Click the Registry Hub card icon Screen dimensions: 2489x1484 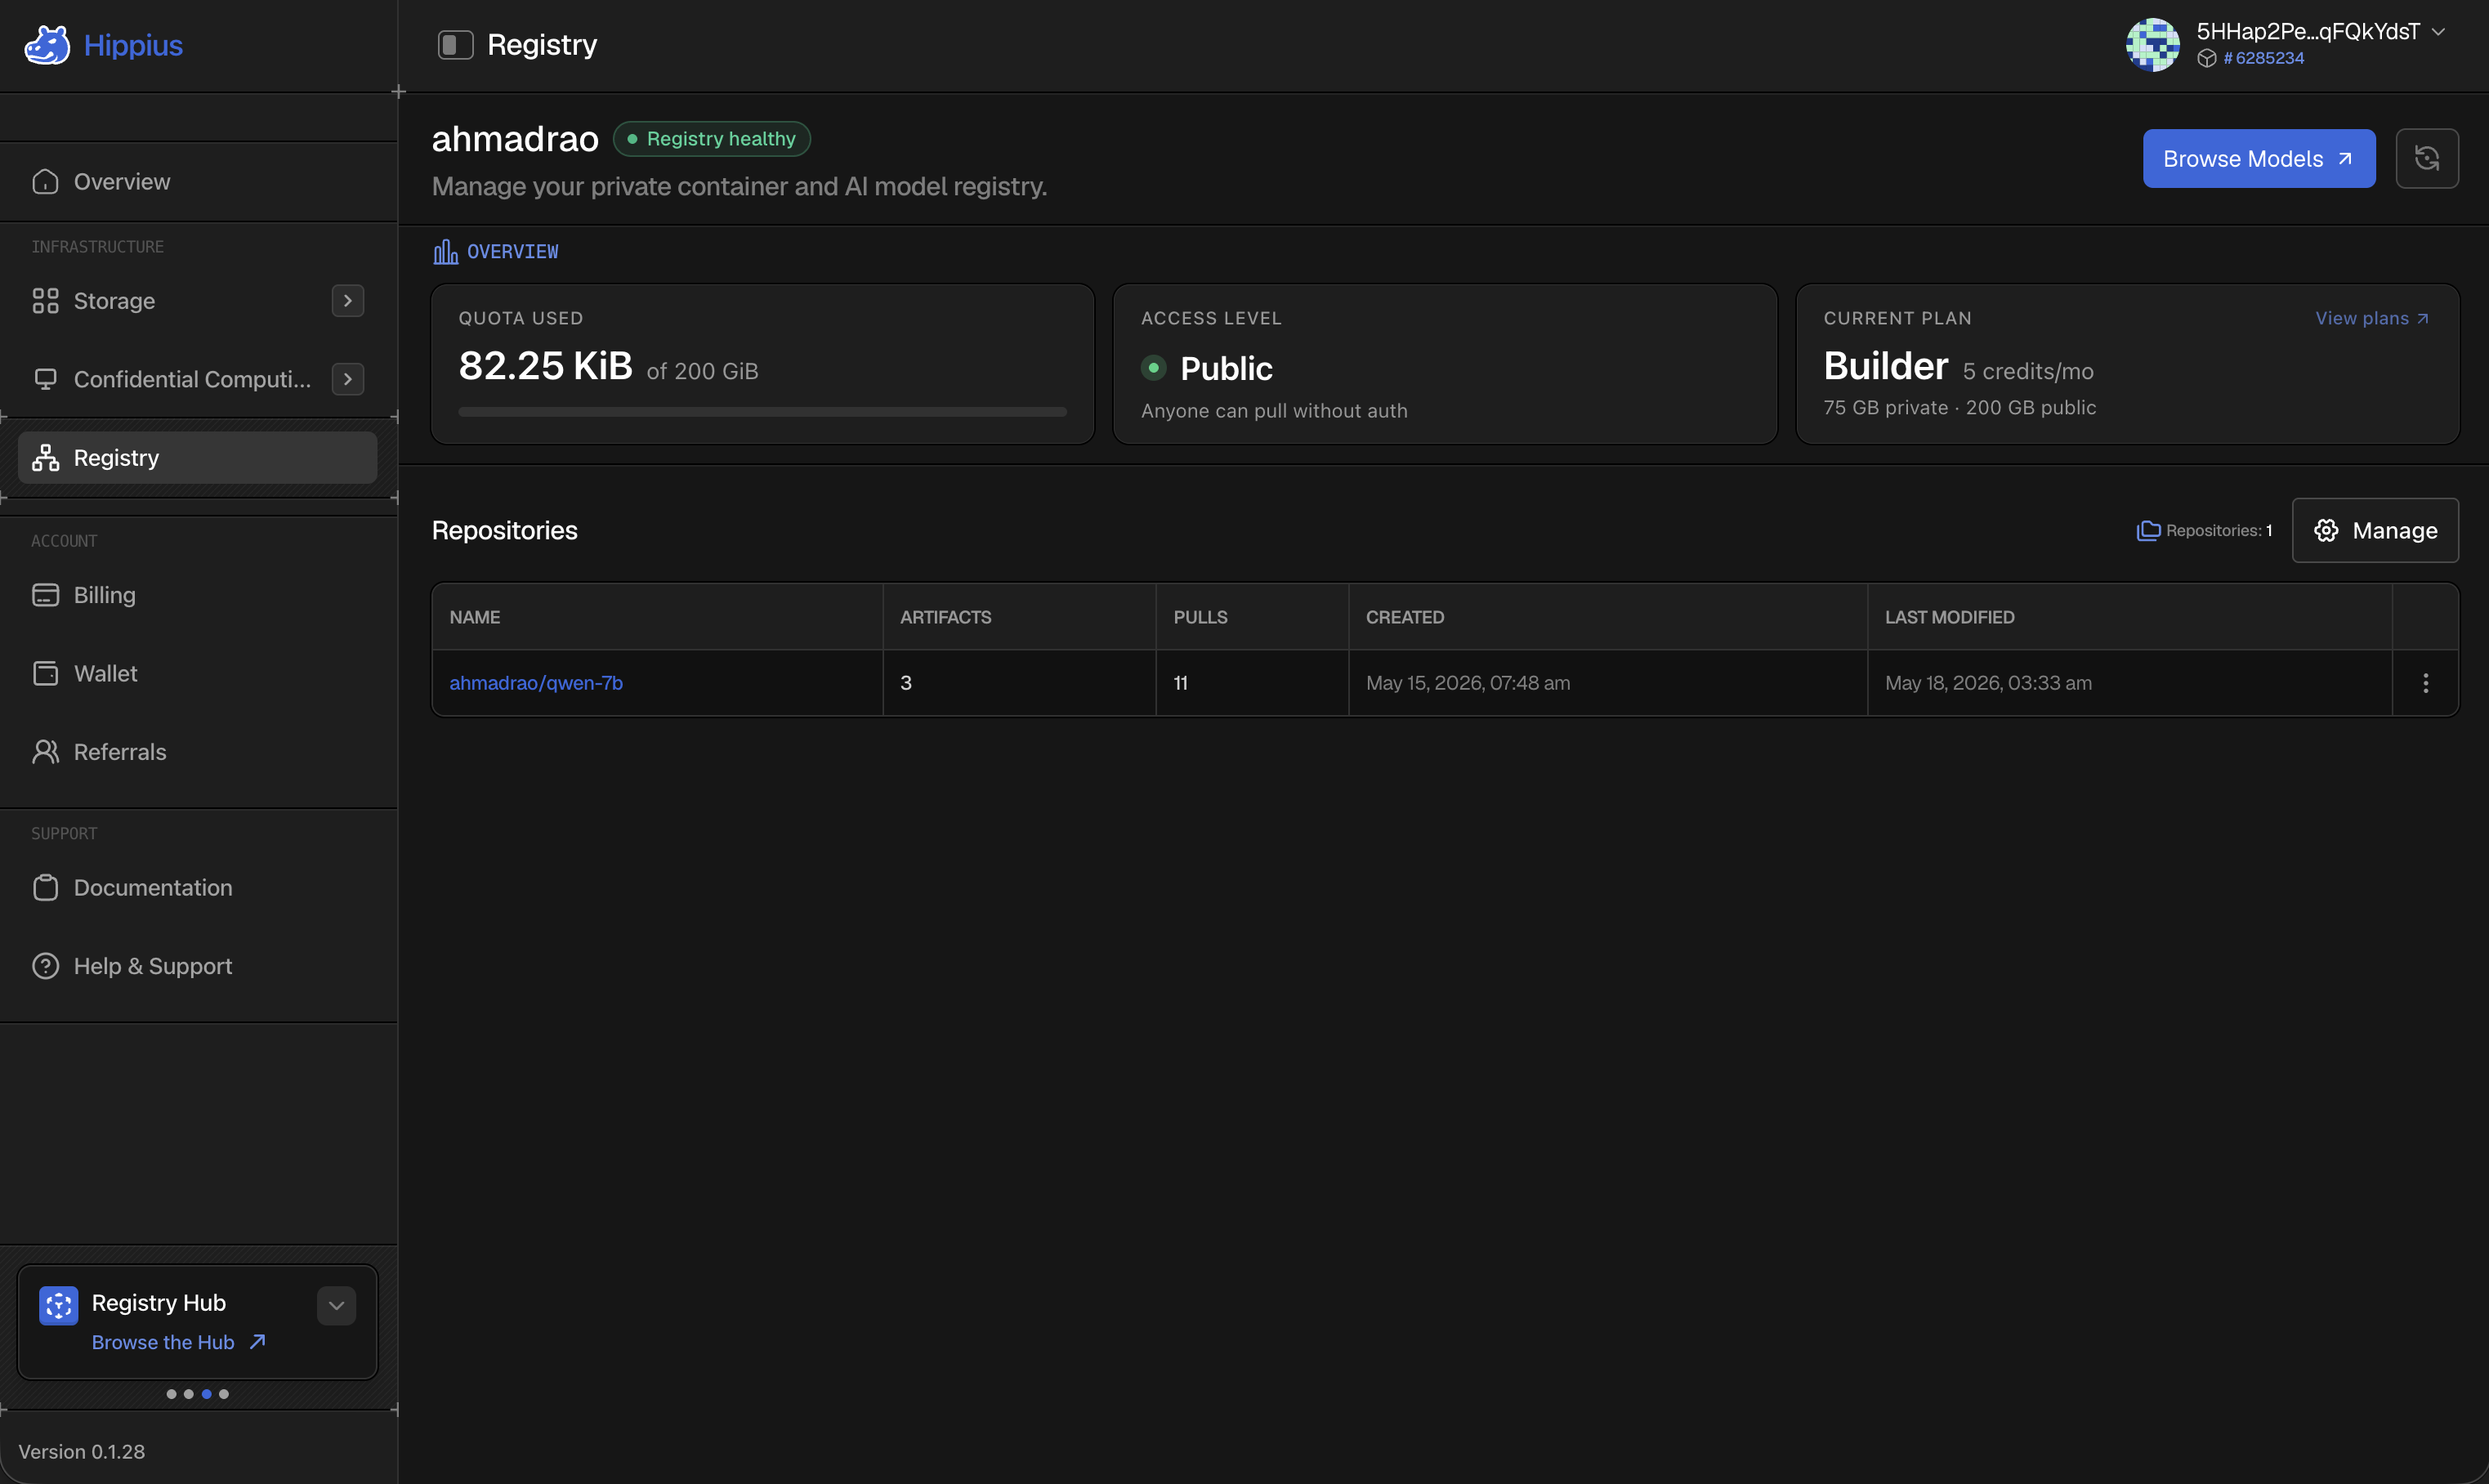point(58,1305)
